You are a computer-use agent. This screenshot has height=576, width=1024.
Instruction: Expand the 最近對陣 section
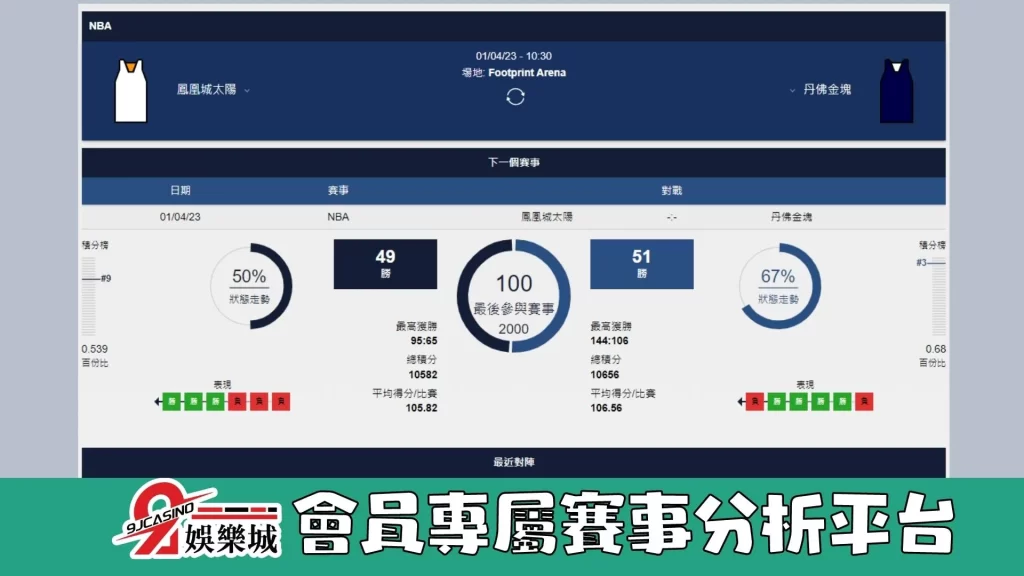(x=512, y=461)
